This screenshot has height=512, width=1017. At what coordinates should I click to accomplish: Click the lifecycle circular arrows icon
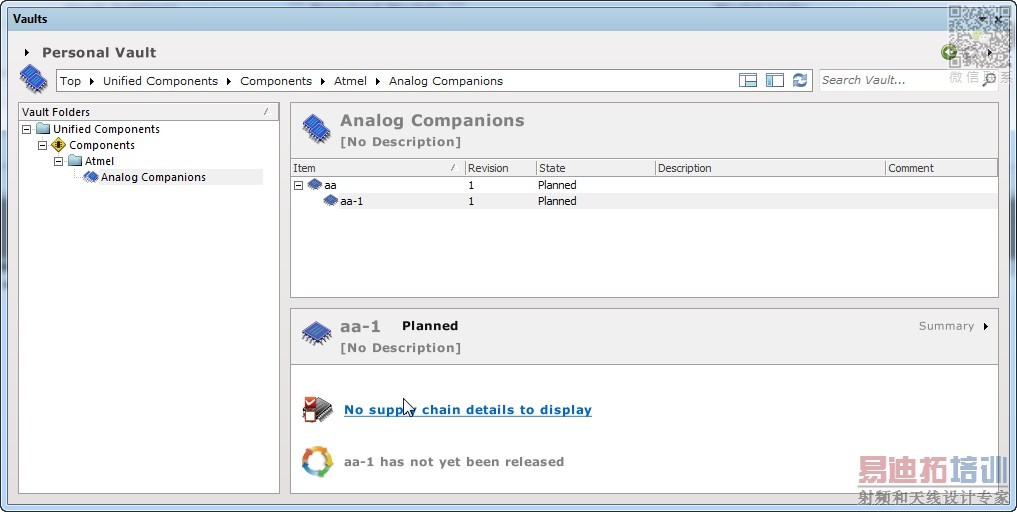[x=317, y=461]
